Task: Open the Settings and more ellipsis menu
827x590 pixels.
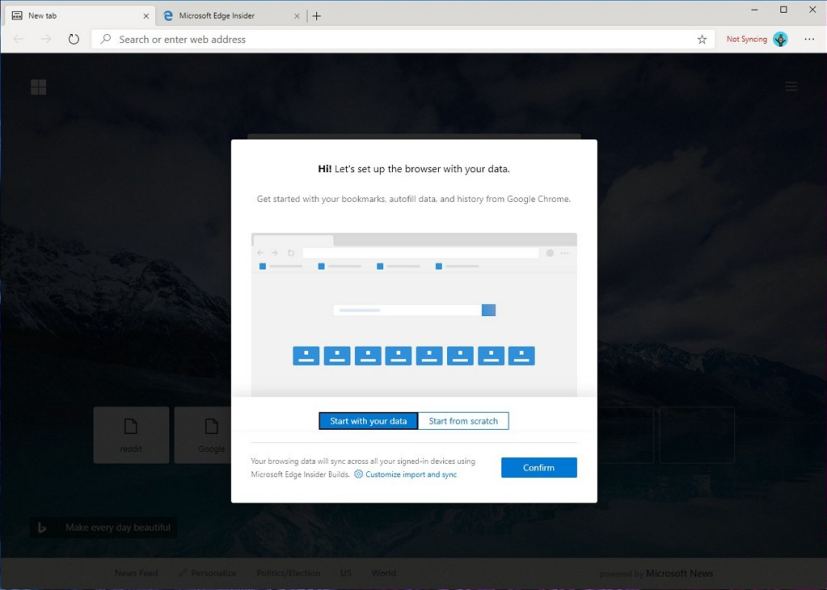Action: (810, 39)
